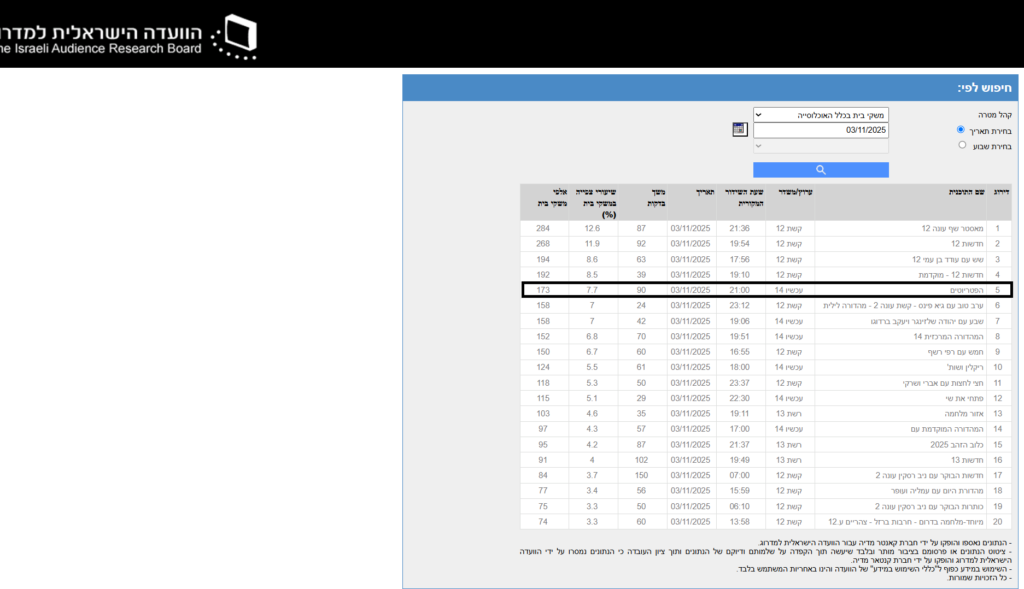Select the 'בחירת תאריך' radio button
This screenshot has height=589, width=1024.
pyautogui.click(x=961, y=130)
